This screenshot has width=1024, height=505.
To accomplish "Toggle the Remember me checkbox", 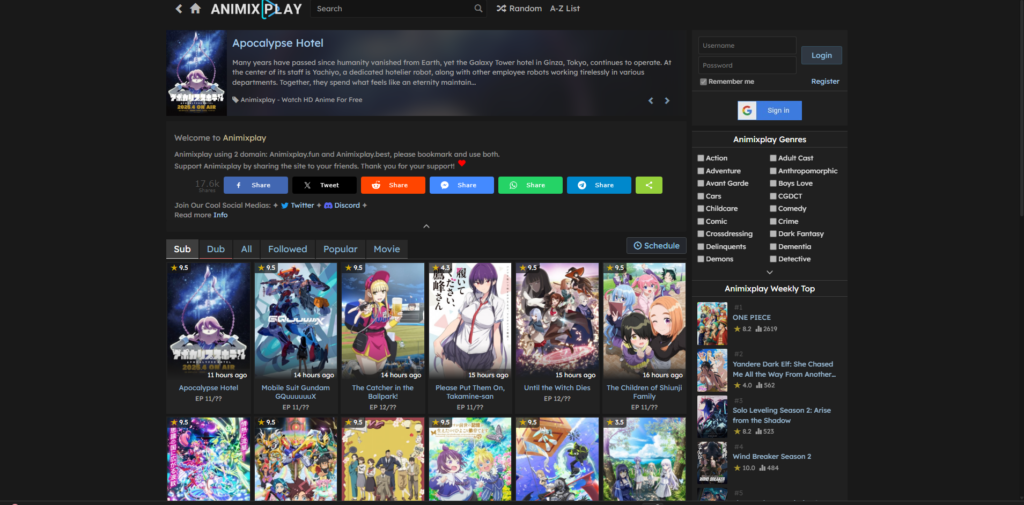I will [x=703, y=82].
